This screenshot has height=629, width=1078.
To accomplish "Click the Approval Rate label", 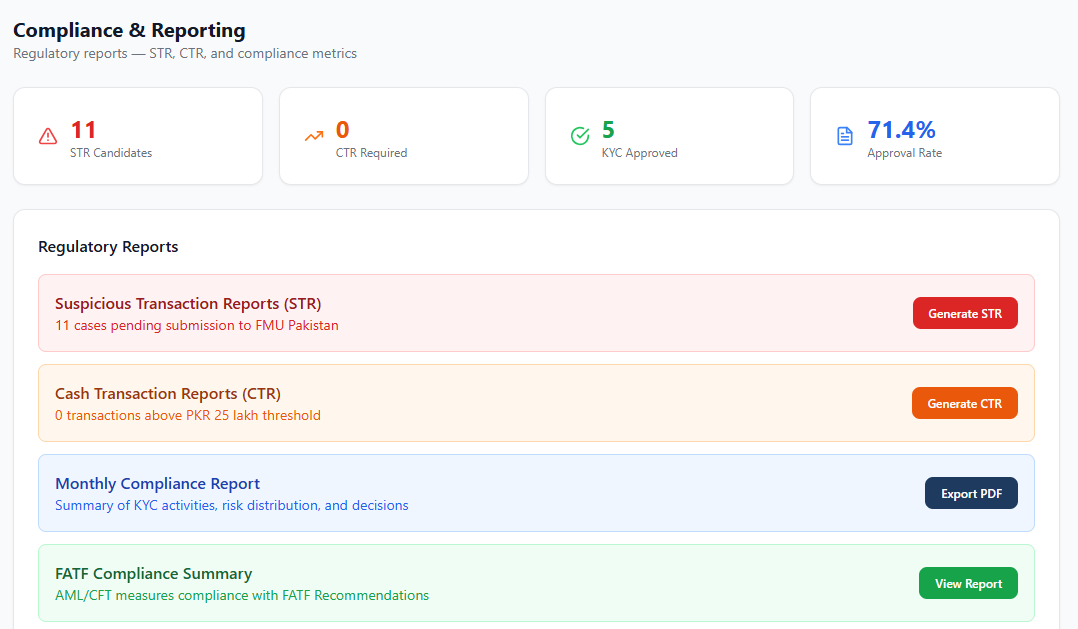I will [x=904, y=153].
